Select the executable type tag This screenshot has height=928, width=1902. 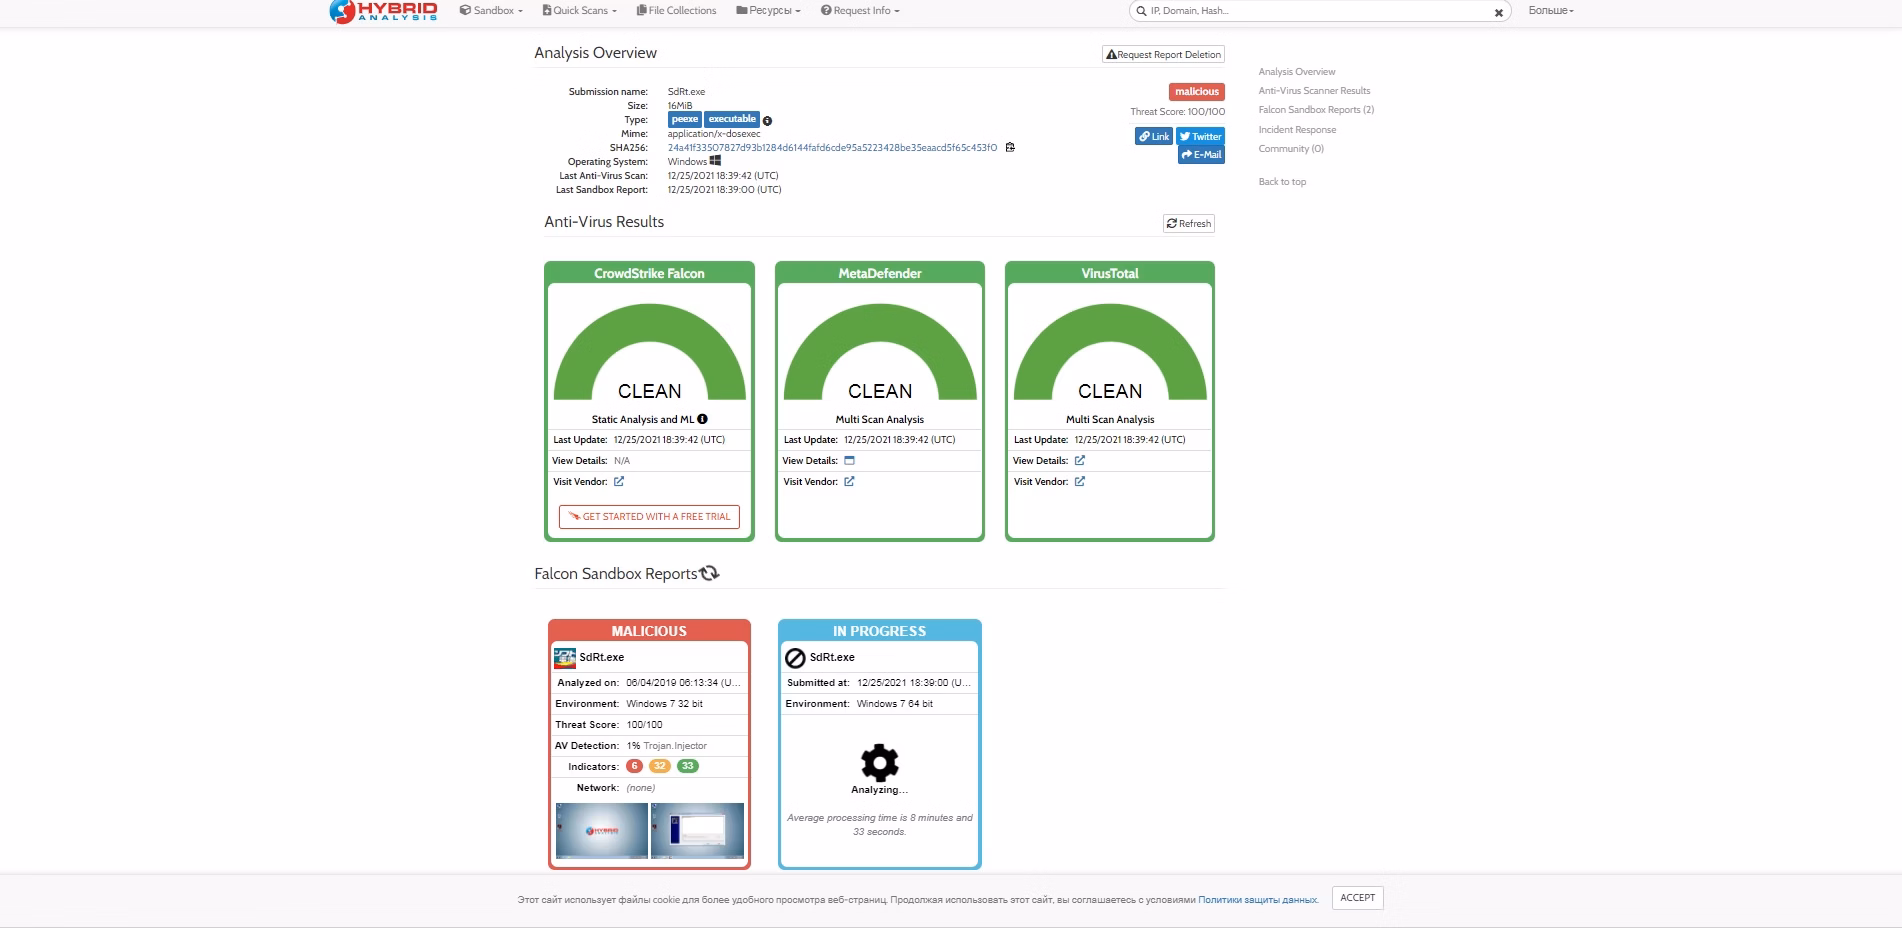[732, 119]
